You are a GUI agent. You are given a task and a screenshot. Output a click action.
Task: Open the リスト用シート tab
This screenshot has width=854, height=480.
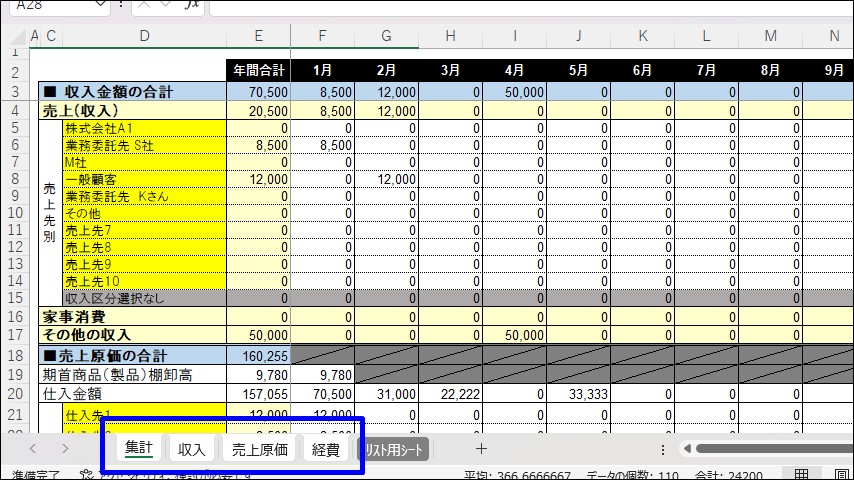click(394, 450)
